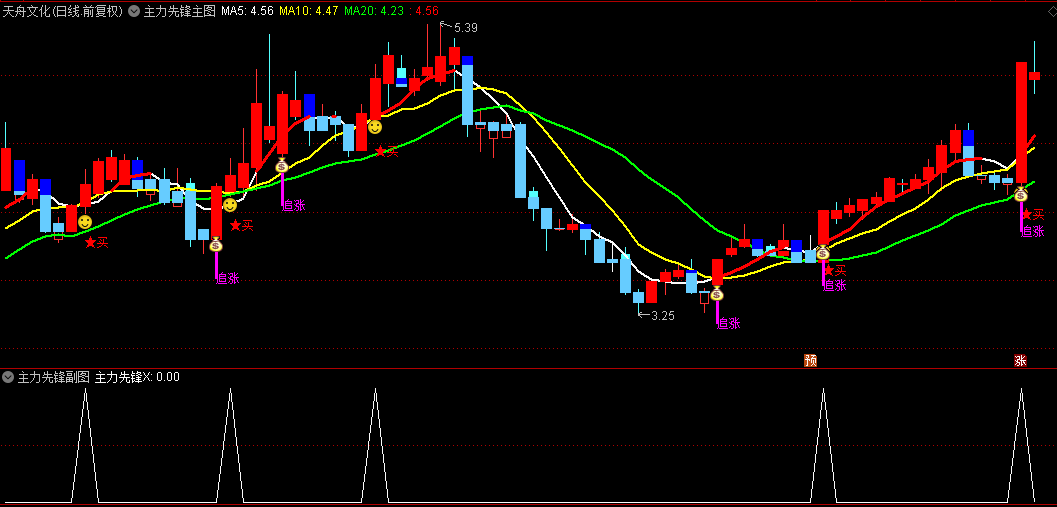Click the red ': 4.56' value
This screenshot has height=507, width=1057.
point(424,11)
